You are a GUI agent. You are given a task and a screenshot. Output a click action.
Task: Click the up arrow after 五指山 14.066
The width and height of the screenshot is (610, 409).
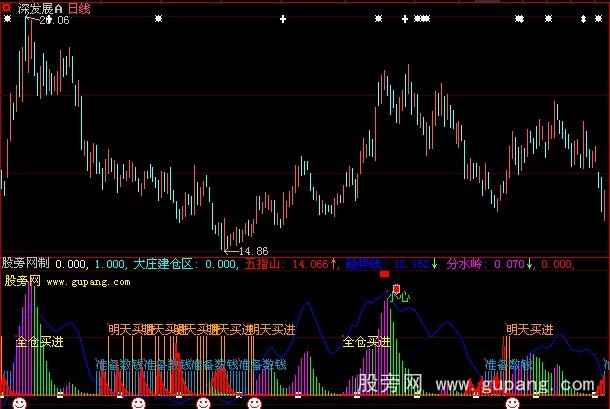(x=333, y=264)
